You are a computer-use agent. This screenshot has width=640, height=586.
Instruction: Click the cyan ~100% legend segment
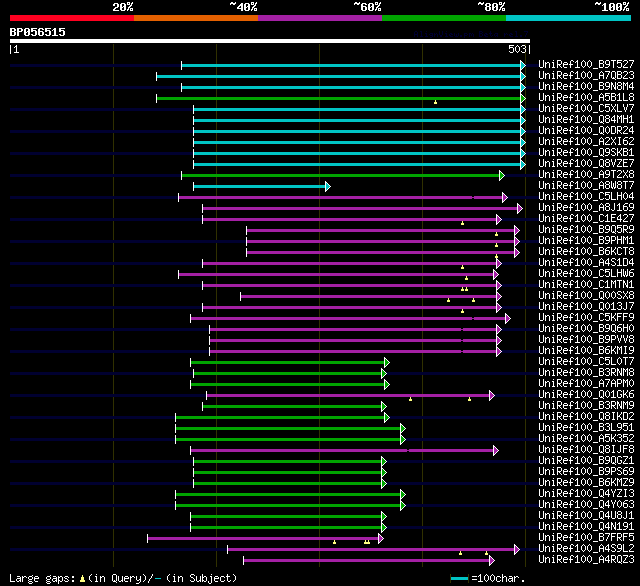[x=569, y=18]
